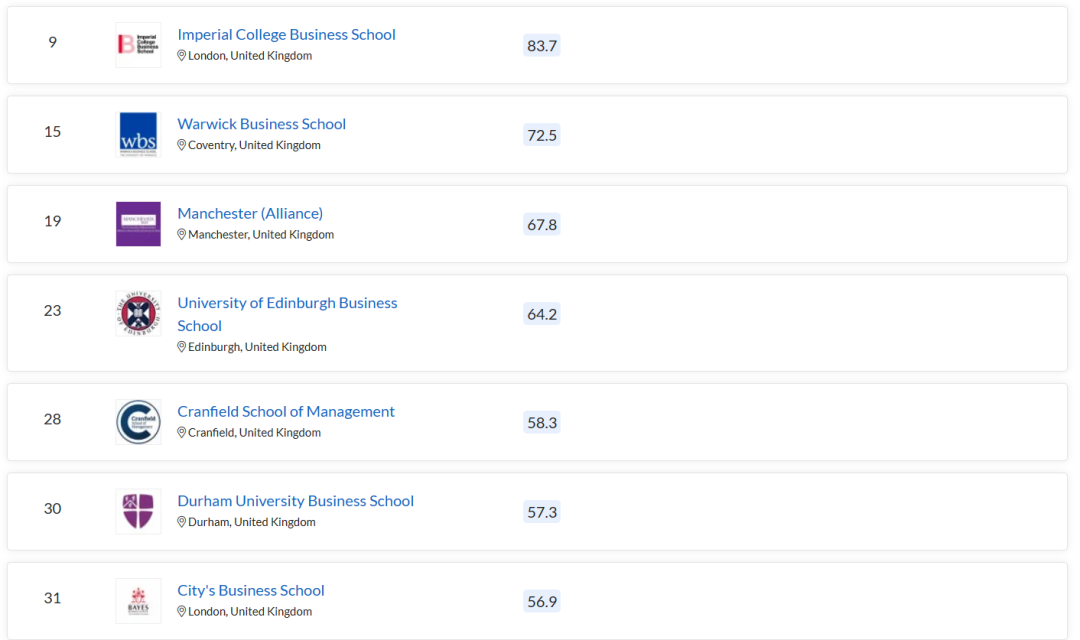Open the City's Business School link
Screen dimensions: 1080x640
(251, 590)
